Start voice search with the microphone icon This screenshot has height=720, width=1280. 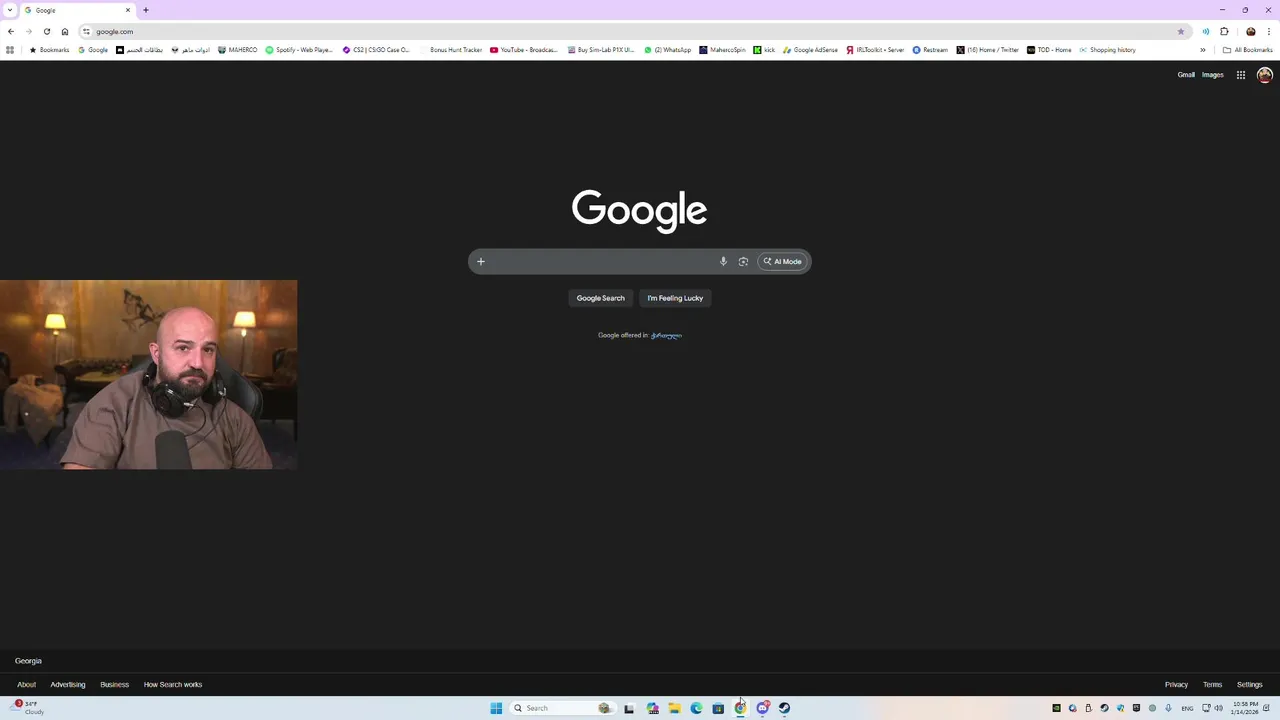point(723,262)
